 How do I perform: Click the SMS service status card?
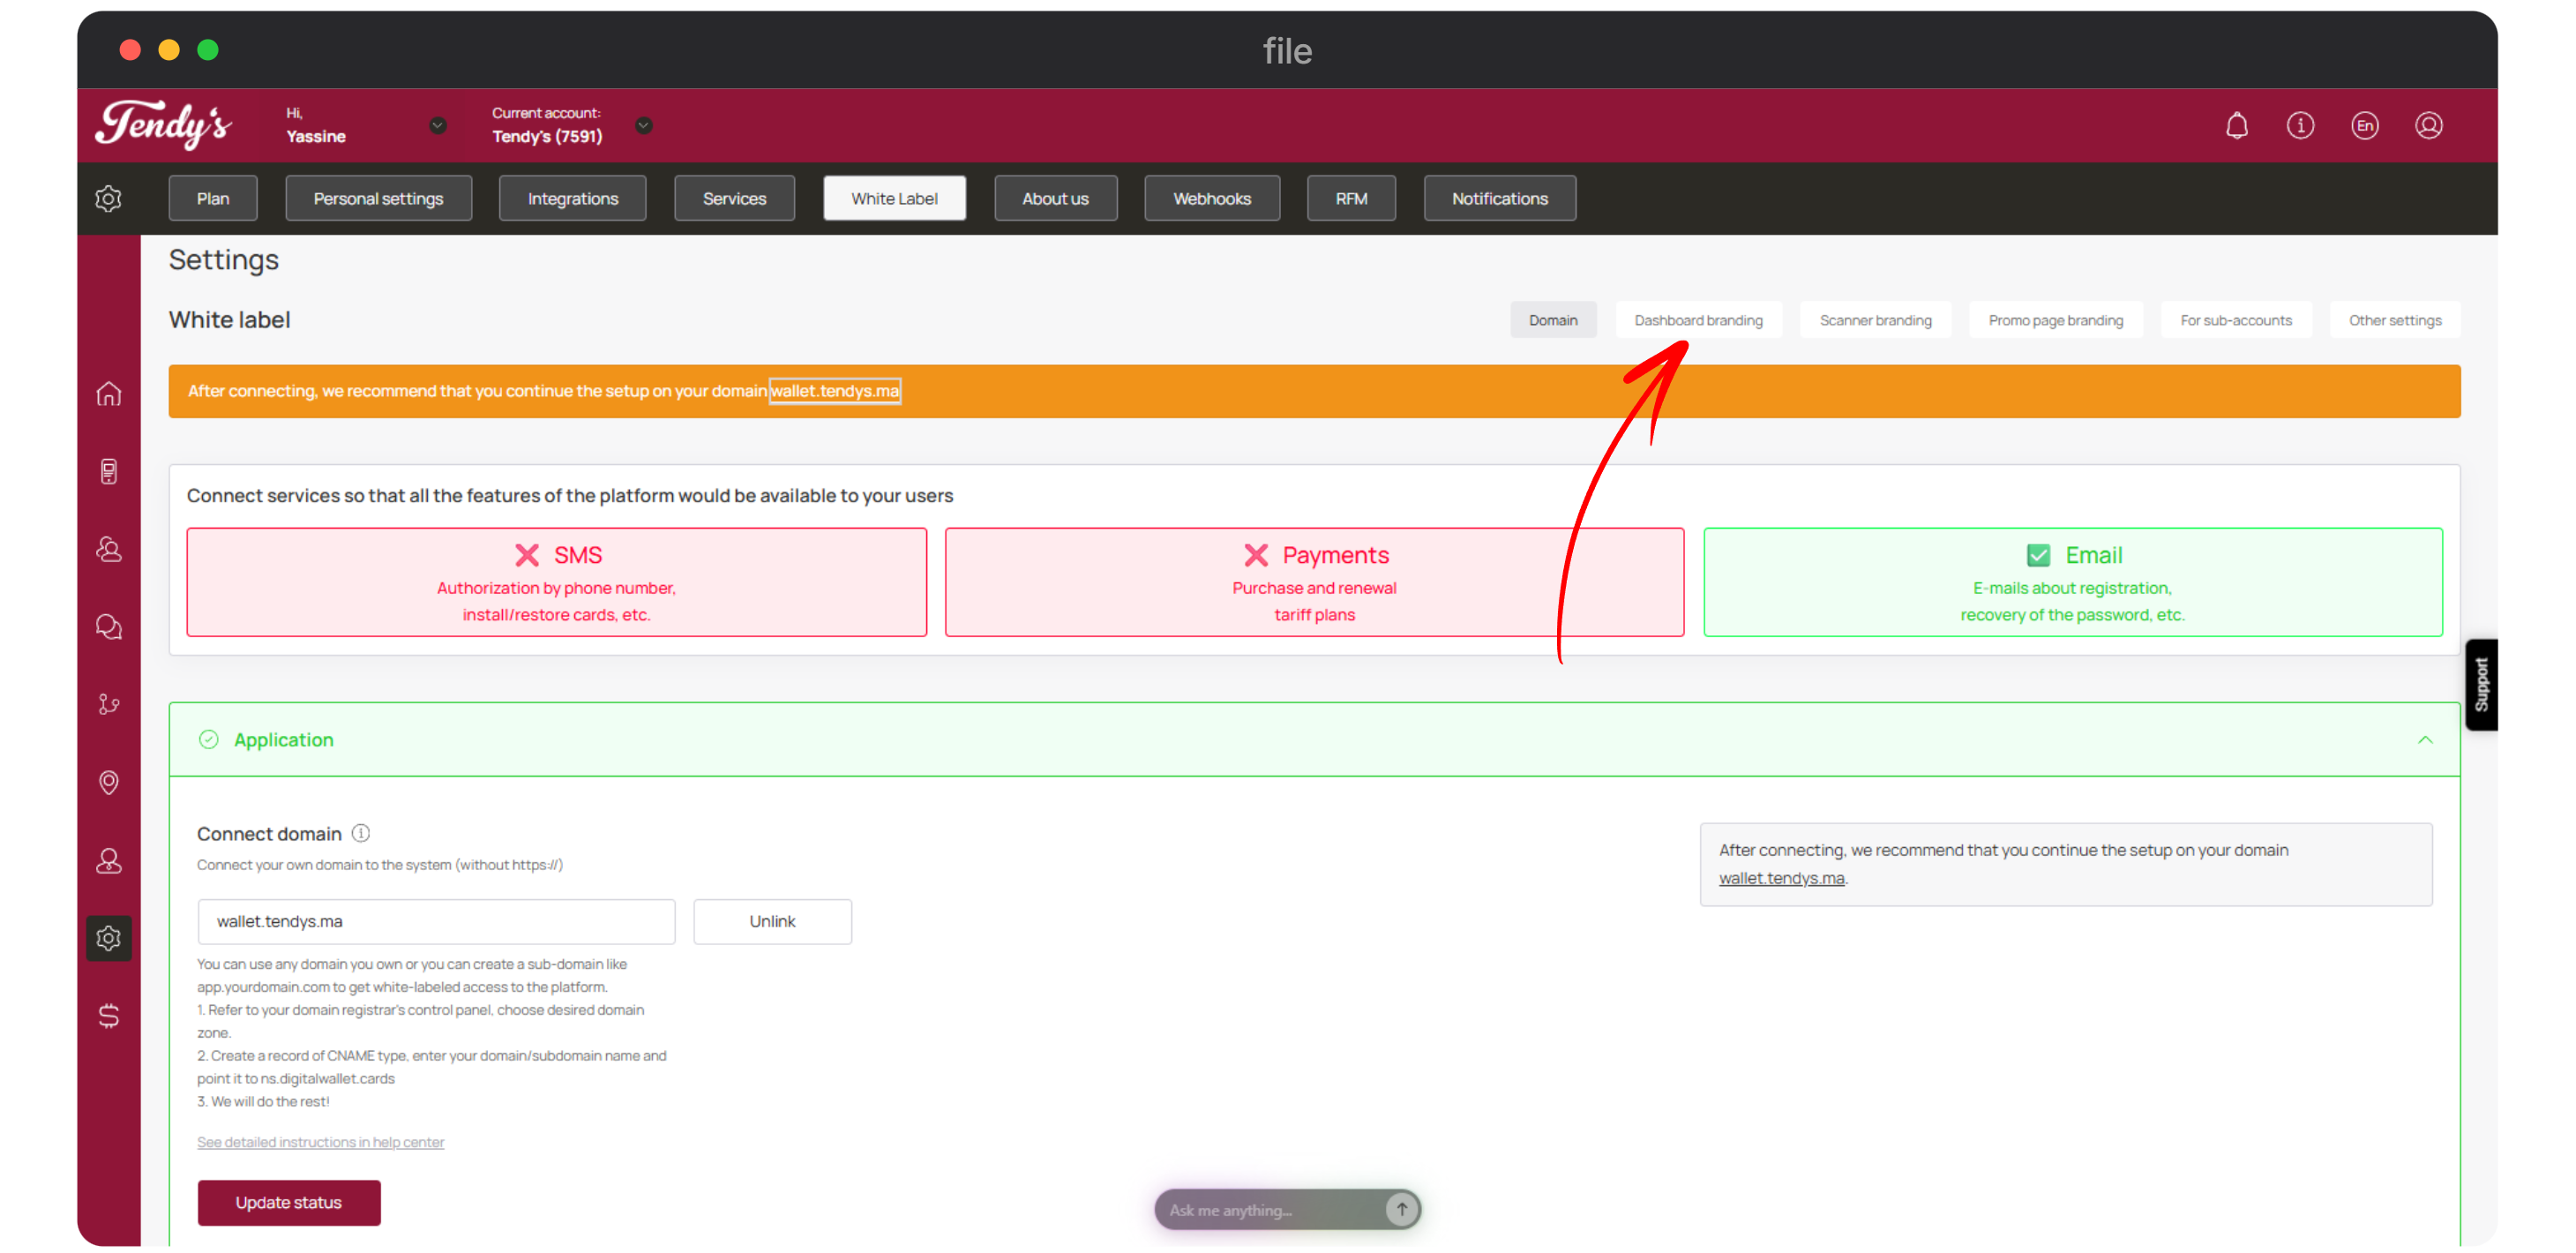click(x=556, y=582)
